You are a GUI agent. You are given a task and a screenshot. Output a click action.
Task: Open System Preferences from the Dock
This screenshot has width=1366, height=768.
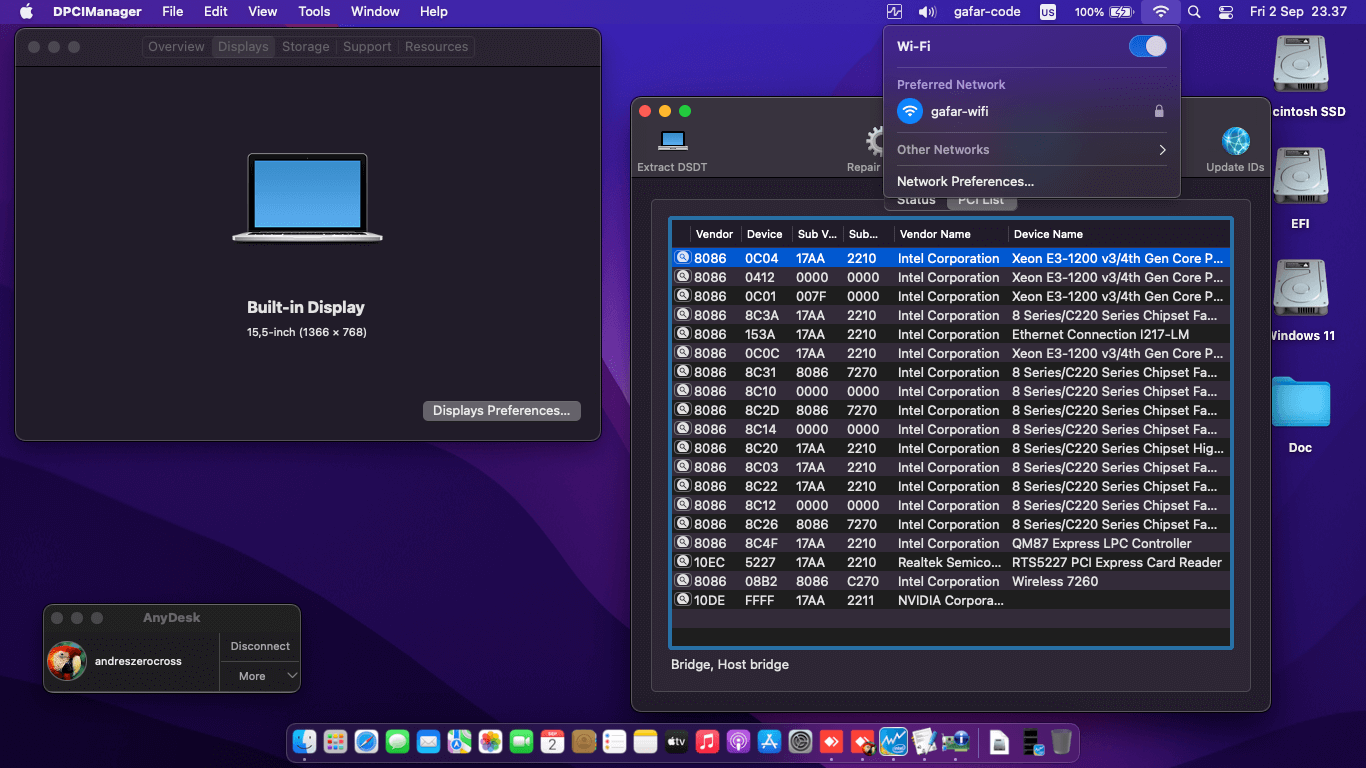point(800,741)
